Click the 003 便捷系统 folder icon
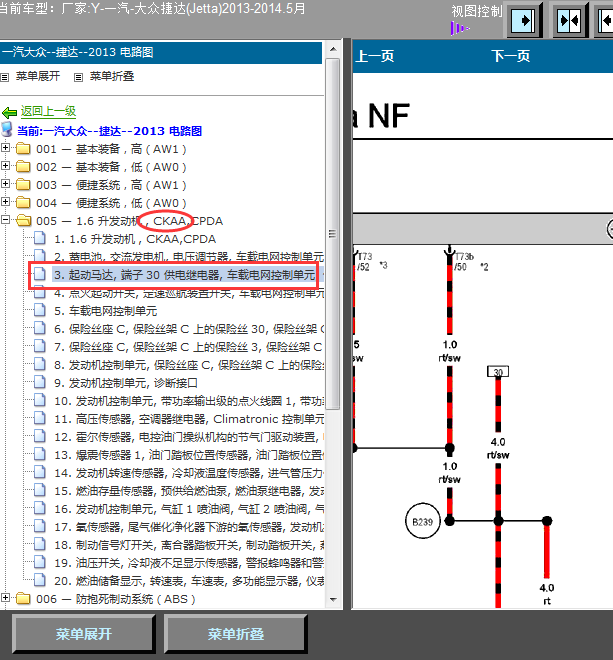The height and width of the screenshot is (660, 613). [x=23, y=184]
